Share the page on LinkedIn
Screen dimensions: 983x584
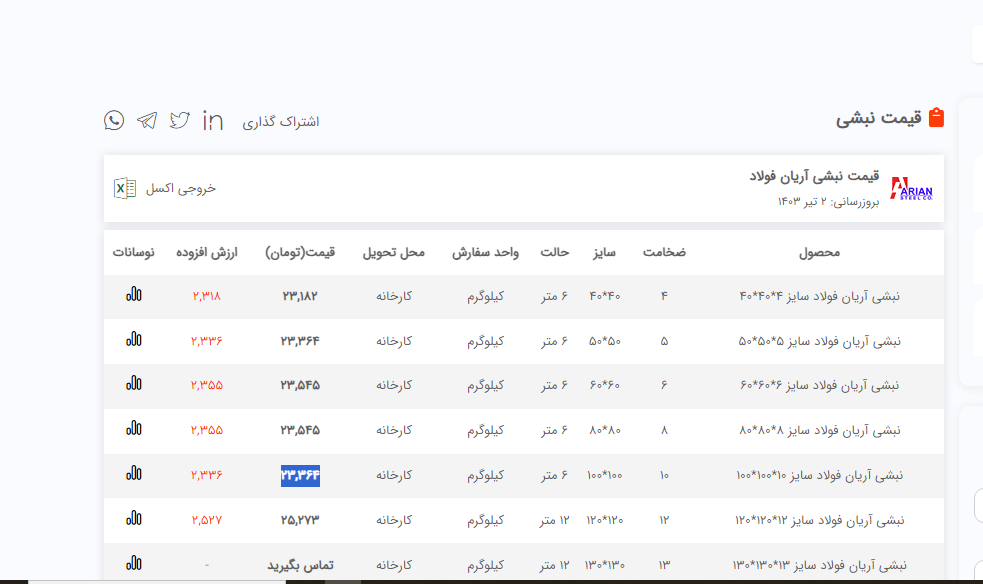[x=213, y=121]
